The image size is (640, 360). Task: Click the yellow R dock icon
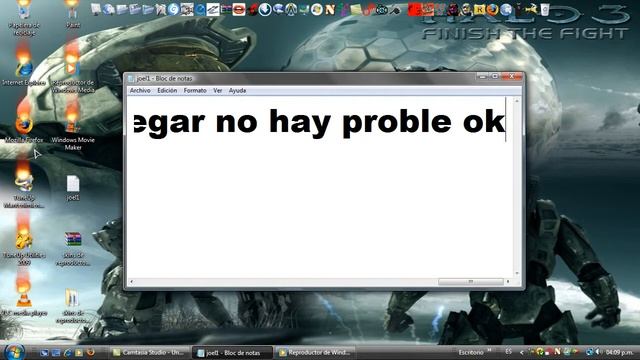click(480, 9)
